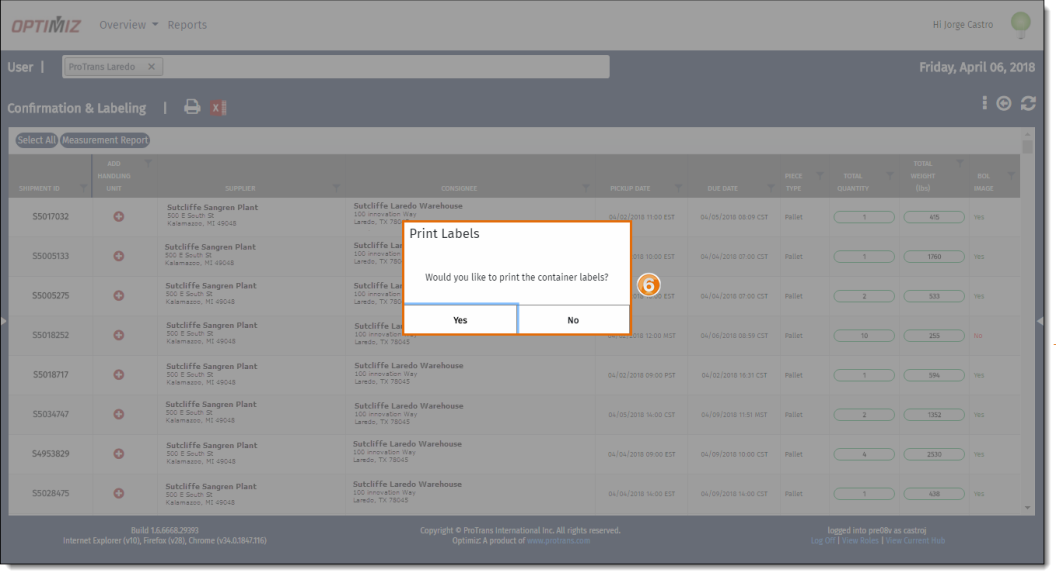Click the Excel export icon
This screenshot has height=576, width=1056.
click(218, 108)
